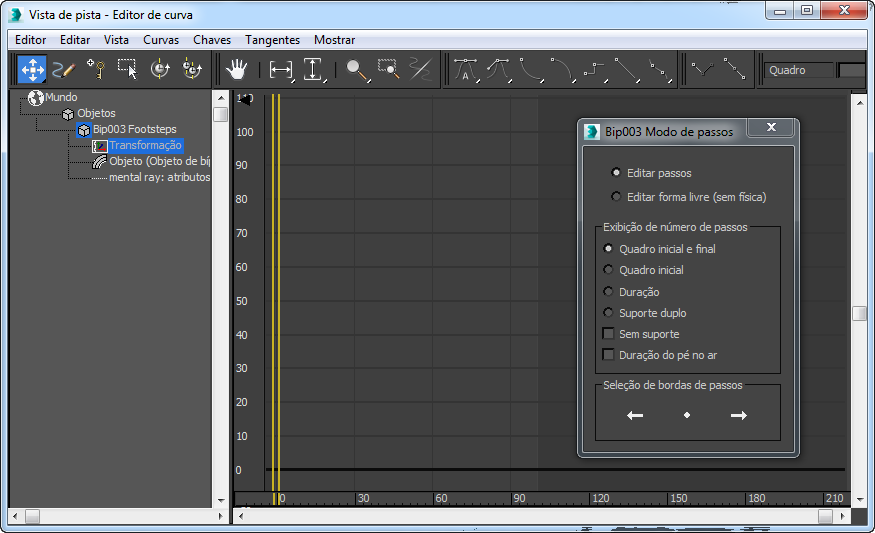Set tangents to Auto
Viewport: 875px width, 533px height.
pos(466,70)
